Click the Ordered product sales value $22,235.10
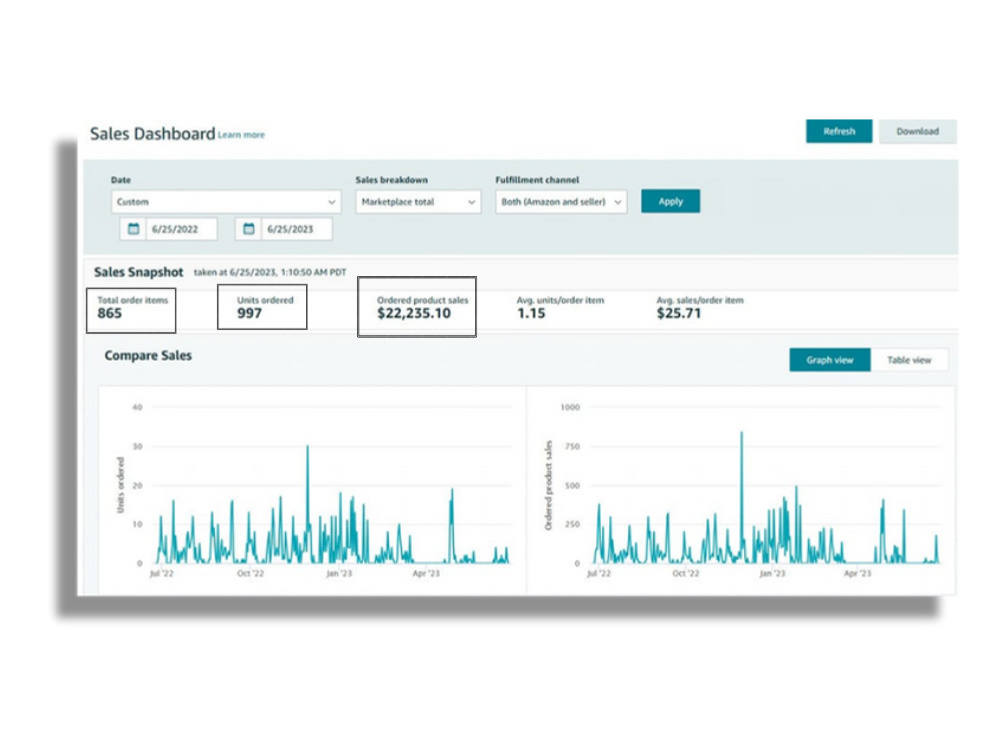The height and width of the screenshot is (750, 1000). pyautogui.click(x=414, y=313)
